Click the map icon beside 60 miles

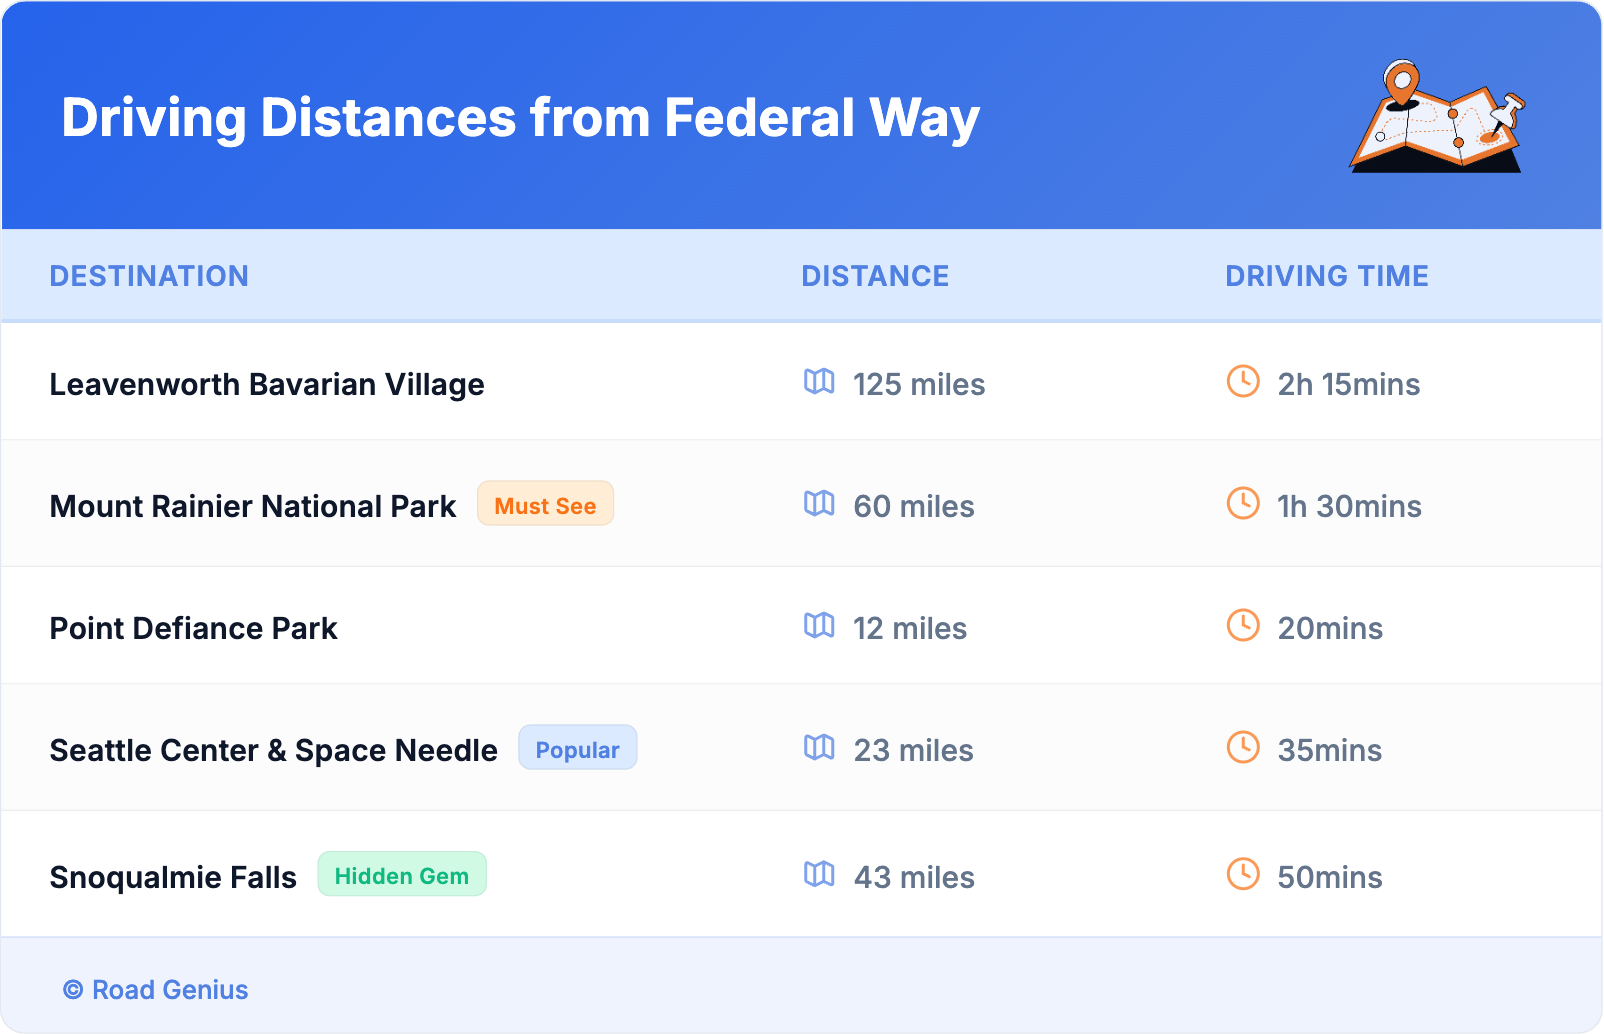819,504
